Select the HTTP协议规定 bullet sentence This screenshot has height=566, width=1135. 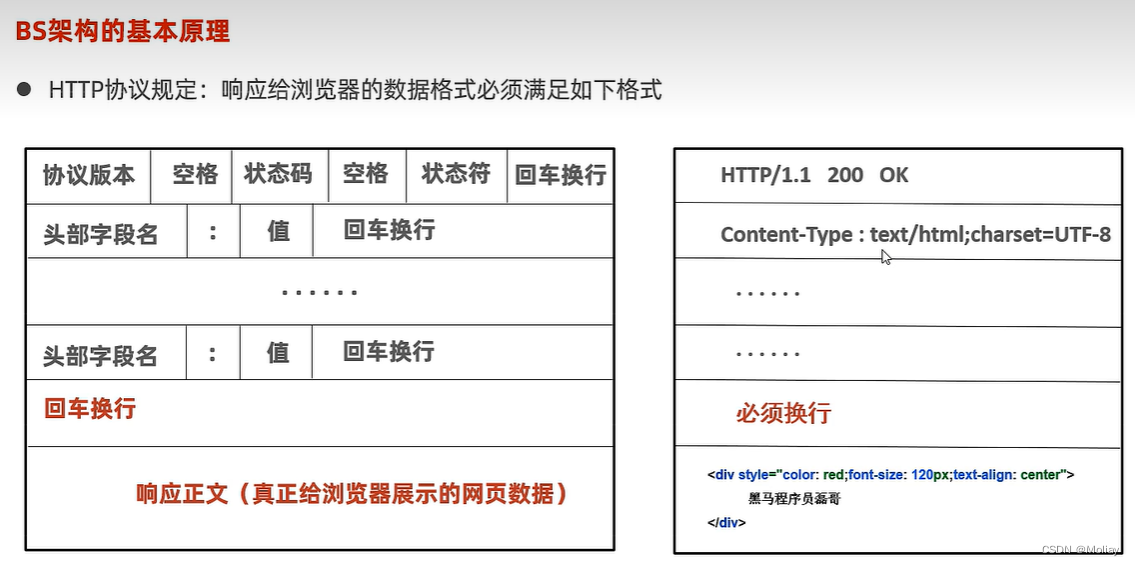[355, 90]
